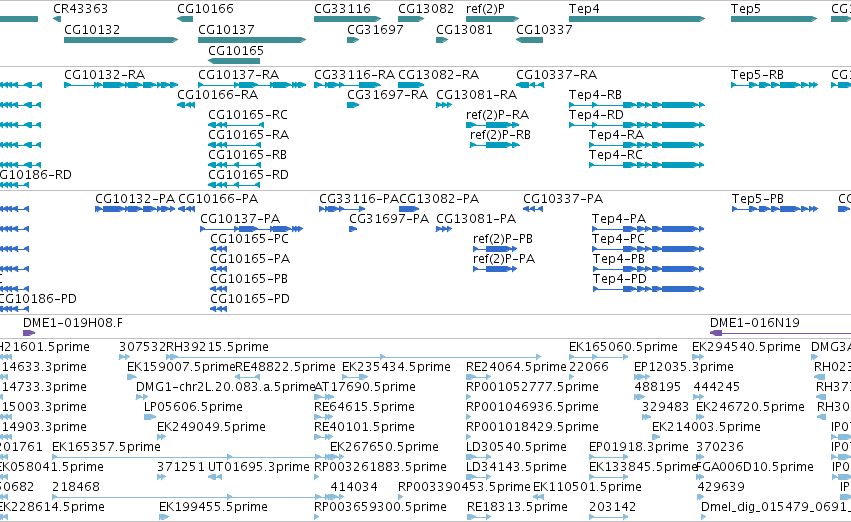Select protein CG13081-PA
The height and width of the screenshot is (522, 851).
tap(444, 230)
